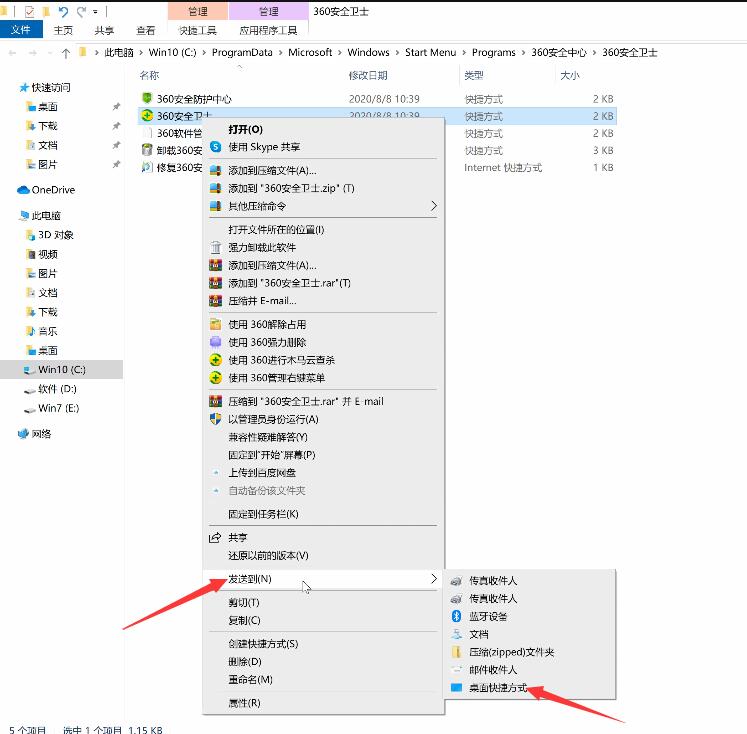Choose 打开文件所在的位置(I)
747x734 pixels.
click(276, 230)
